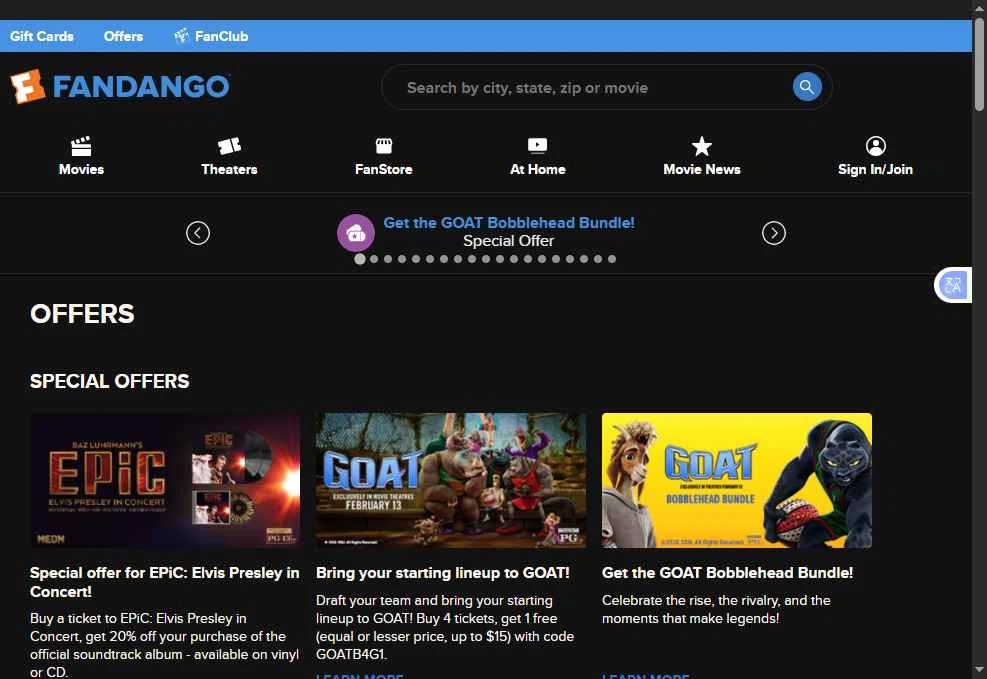Open 'Special offer for EPiC: Elvis Presley' title

165,582
